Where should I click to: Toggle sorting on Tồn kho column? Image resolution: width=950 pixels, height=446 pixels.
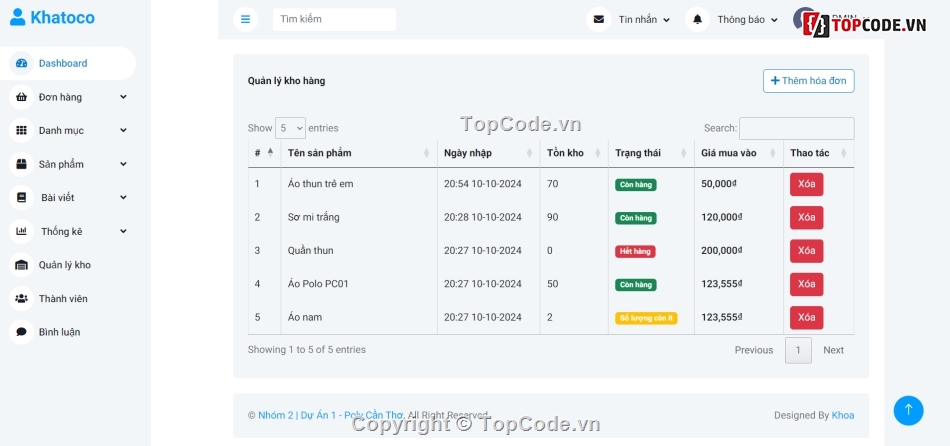pos(573,153)
